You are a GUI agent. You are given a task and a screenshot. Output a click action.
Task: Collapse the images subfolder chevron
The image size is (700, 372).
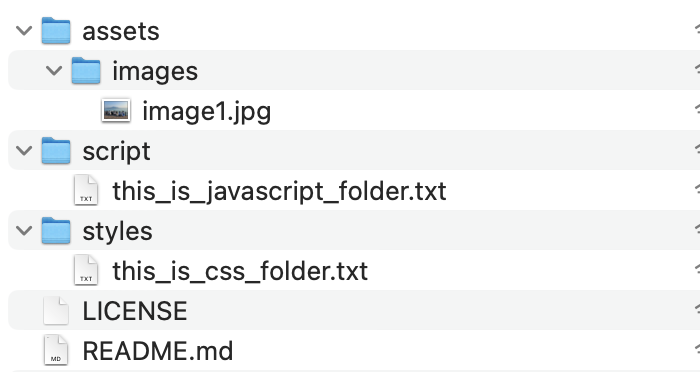click(x=54, y=71)
